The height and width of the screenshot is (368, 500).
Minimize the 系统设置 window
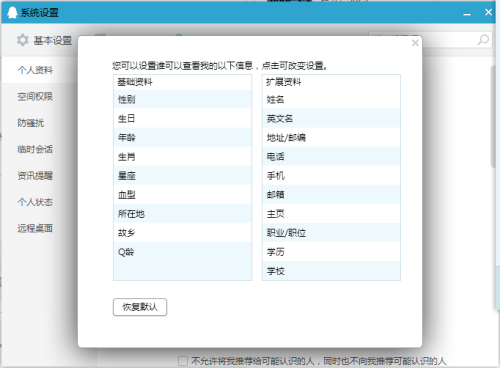point(467,14)
